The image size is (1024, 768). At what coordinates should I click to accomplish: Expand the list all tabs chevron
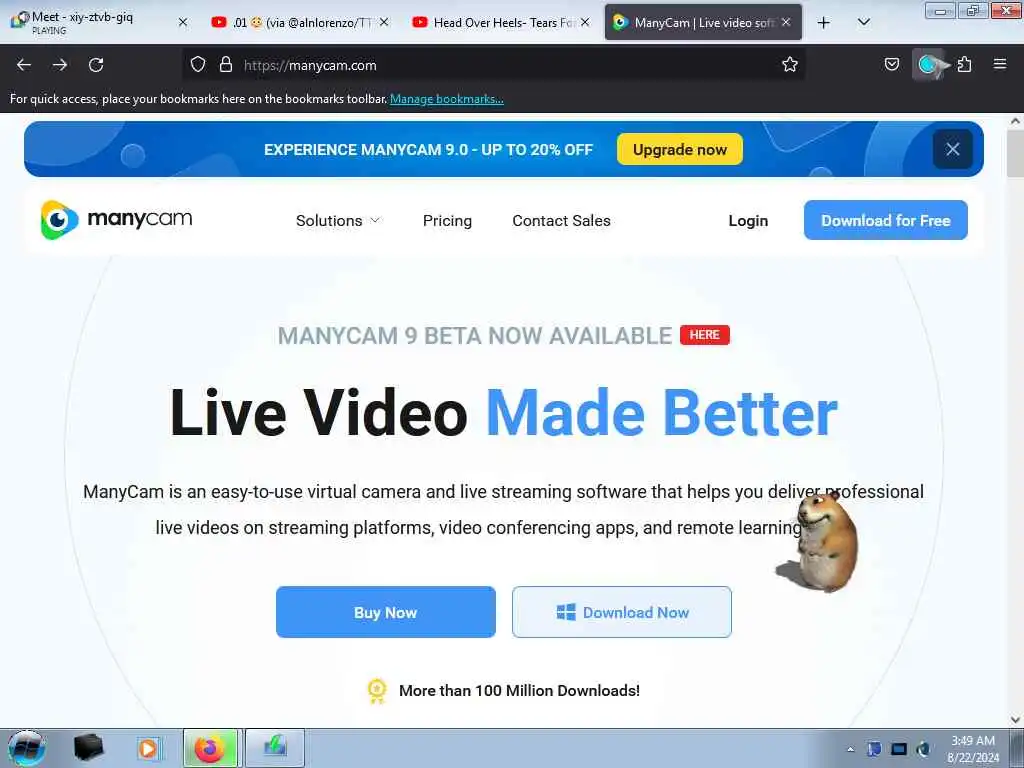tap(863, 23)
